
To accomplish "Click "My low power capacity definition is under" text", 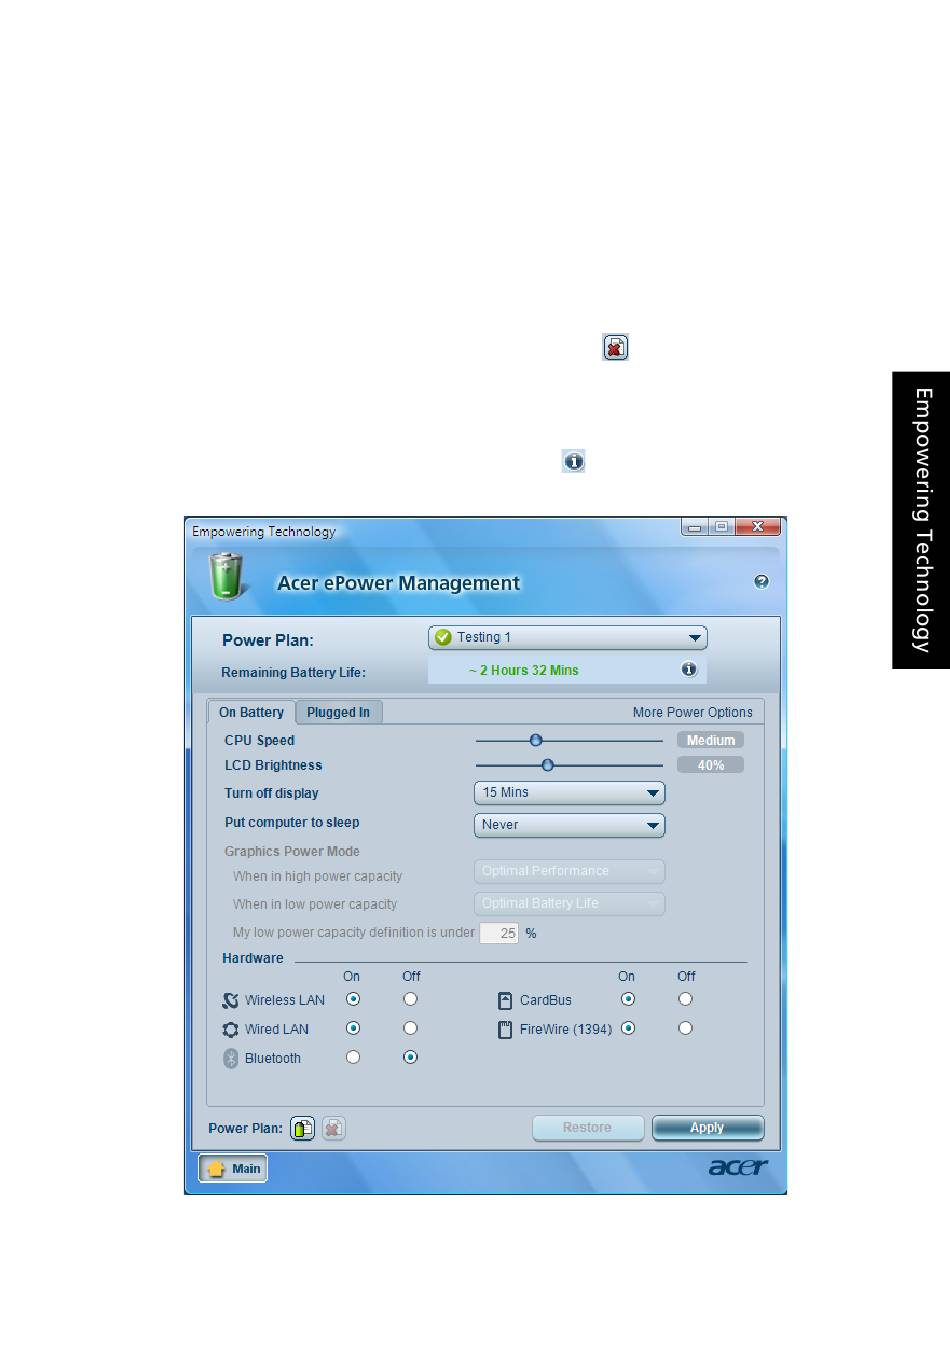I will [354, 932].
